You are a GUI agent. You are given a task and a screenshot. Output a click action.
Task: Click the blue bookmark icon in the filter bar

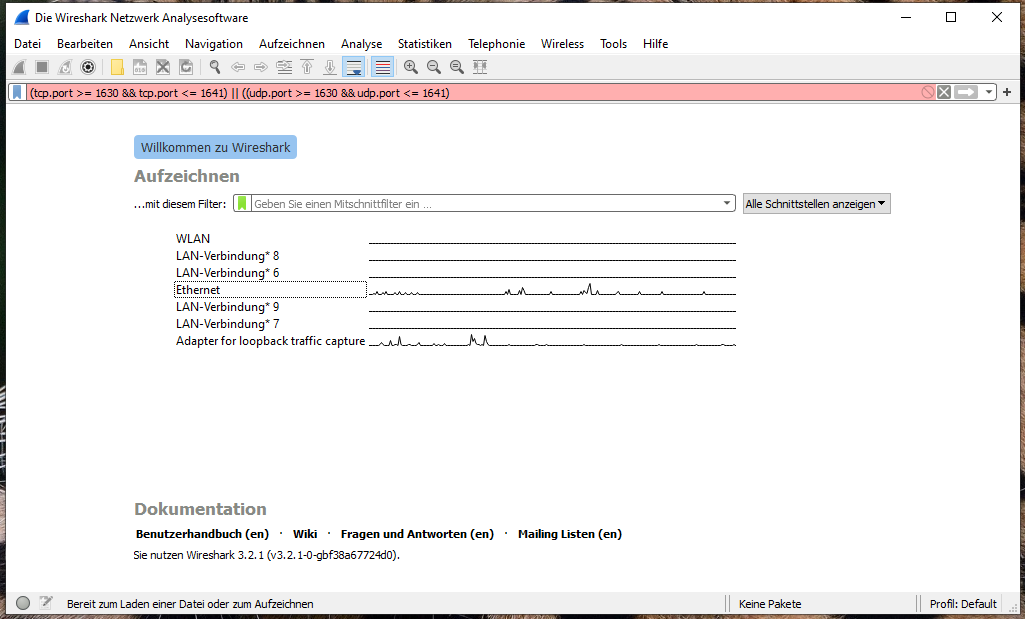click(16, 91)
